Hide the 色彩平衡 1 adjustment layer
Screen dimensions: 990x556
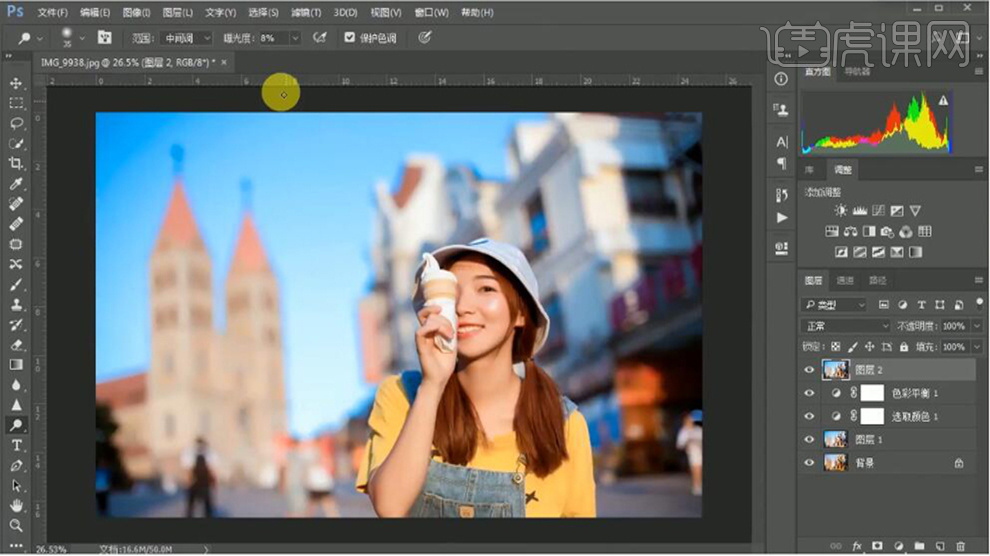[809, 393]
